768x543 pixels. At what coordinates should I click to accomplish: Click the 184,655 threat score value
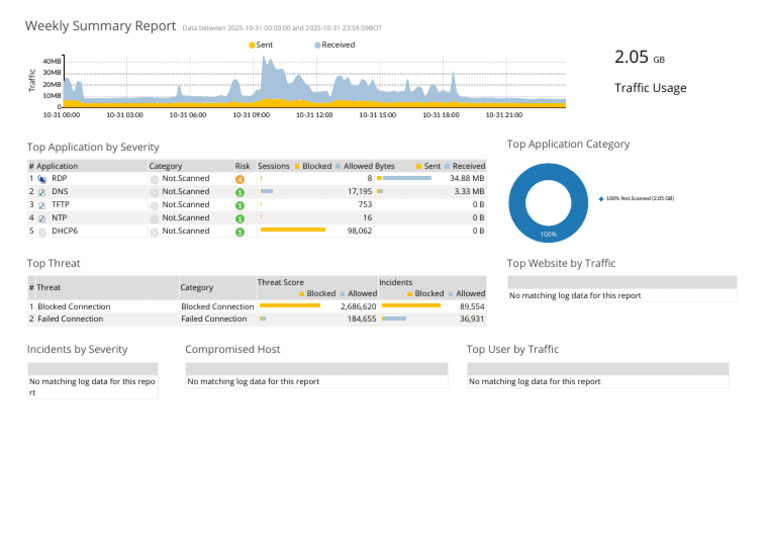(361, 319)
